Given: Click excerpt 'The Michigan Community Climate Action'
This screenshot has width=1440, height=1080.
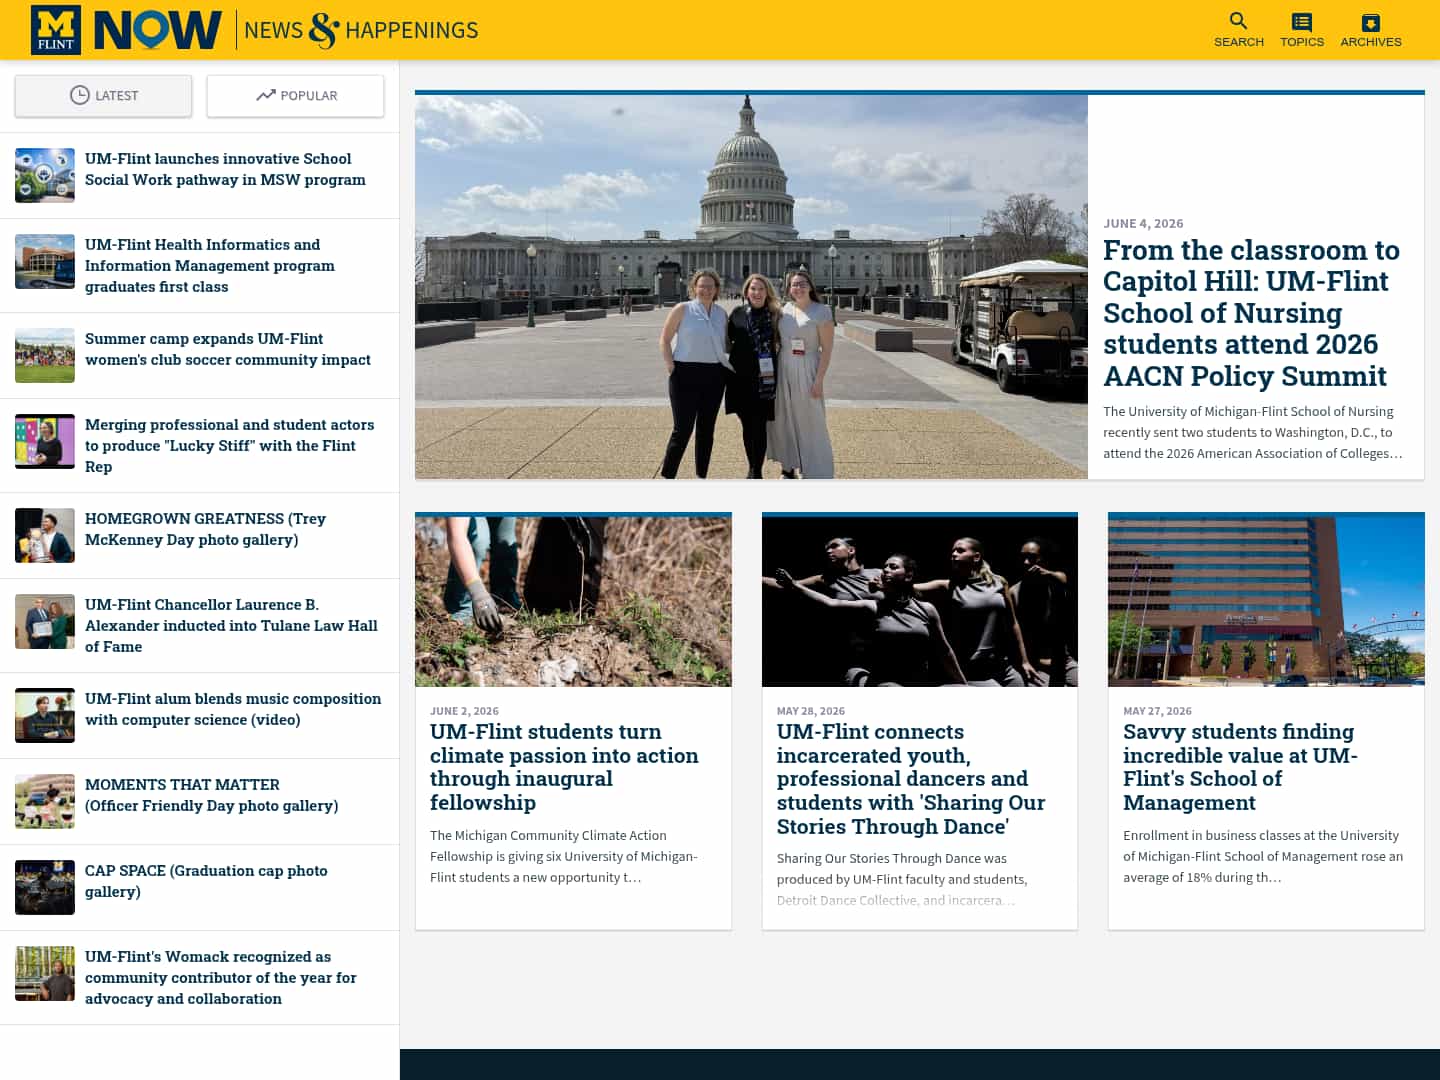Looking at the screenshot, I should point(564,856).
